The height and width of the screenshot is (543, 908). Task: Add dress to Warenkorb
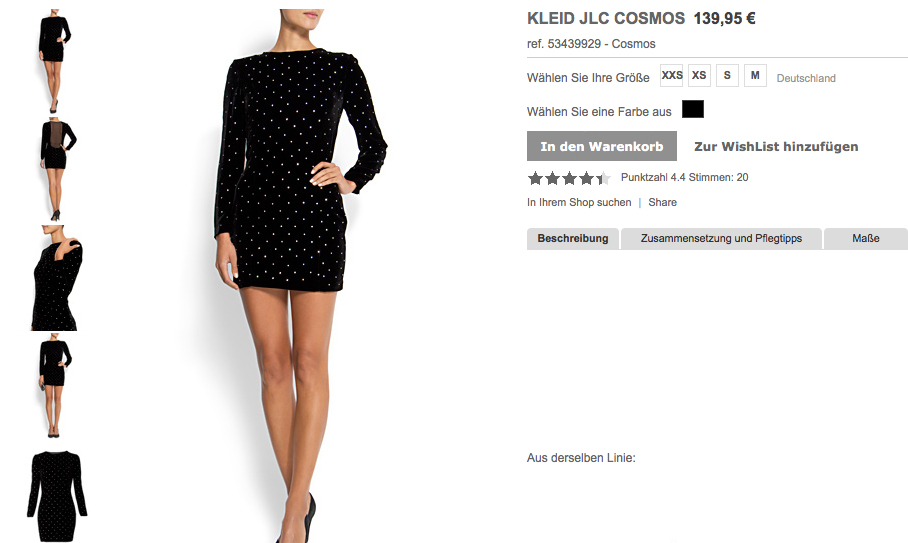[x=602, y=146]
